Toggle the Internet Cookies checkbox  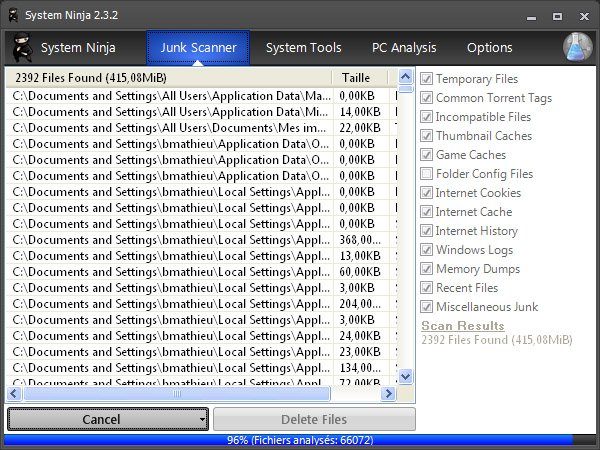click(426, 193)
